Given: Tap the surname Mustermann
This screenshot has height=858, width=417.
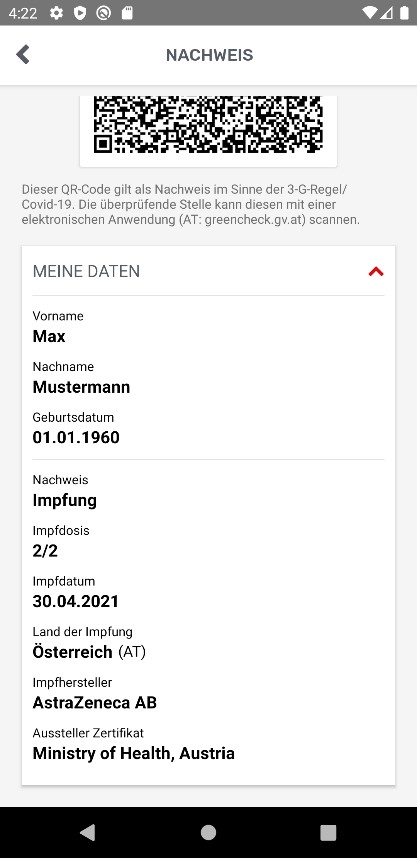Looking at the screenshot, I should click(82, 387).
